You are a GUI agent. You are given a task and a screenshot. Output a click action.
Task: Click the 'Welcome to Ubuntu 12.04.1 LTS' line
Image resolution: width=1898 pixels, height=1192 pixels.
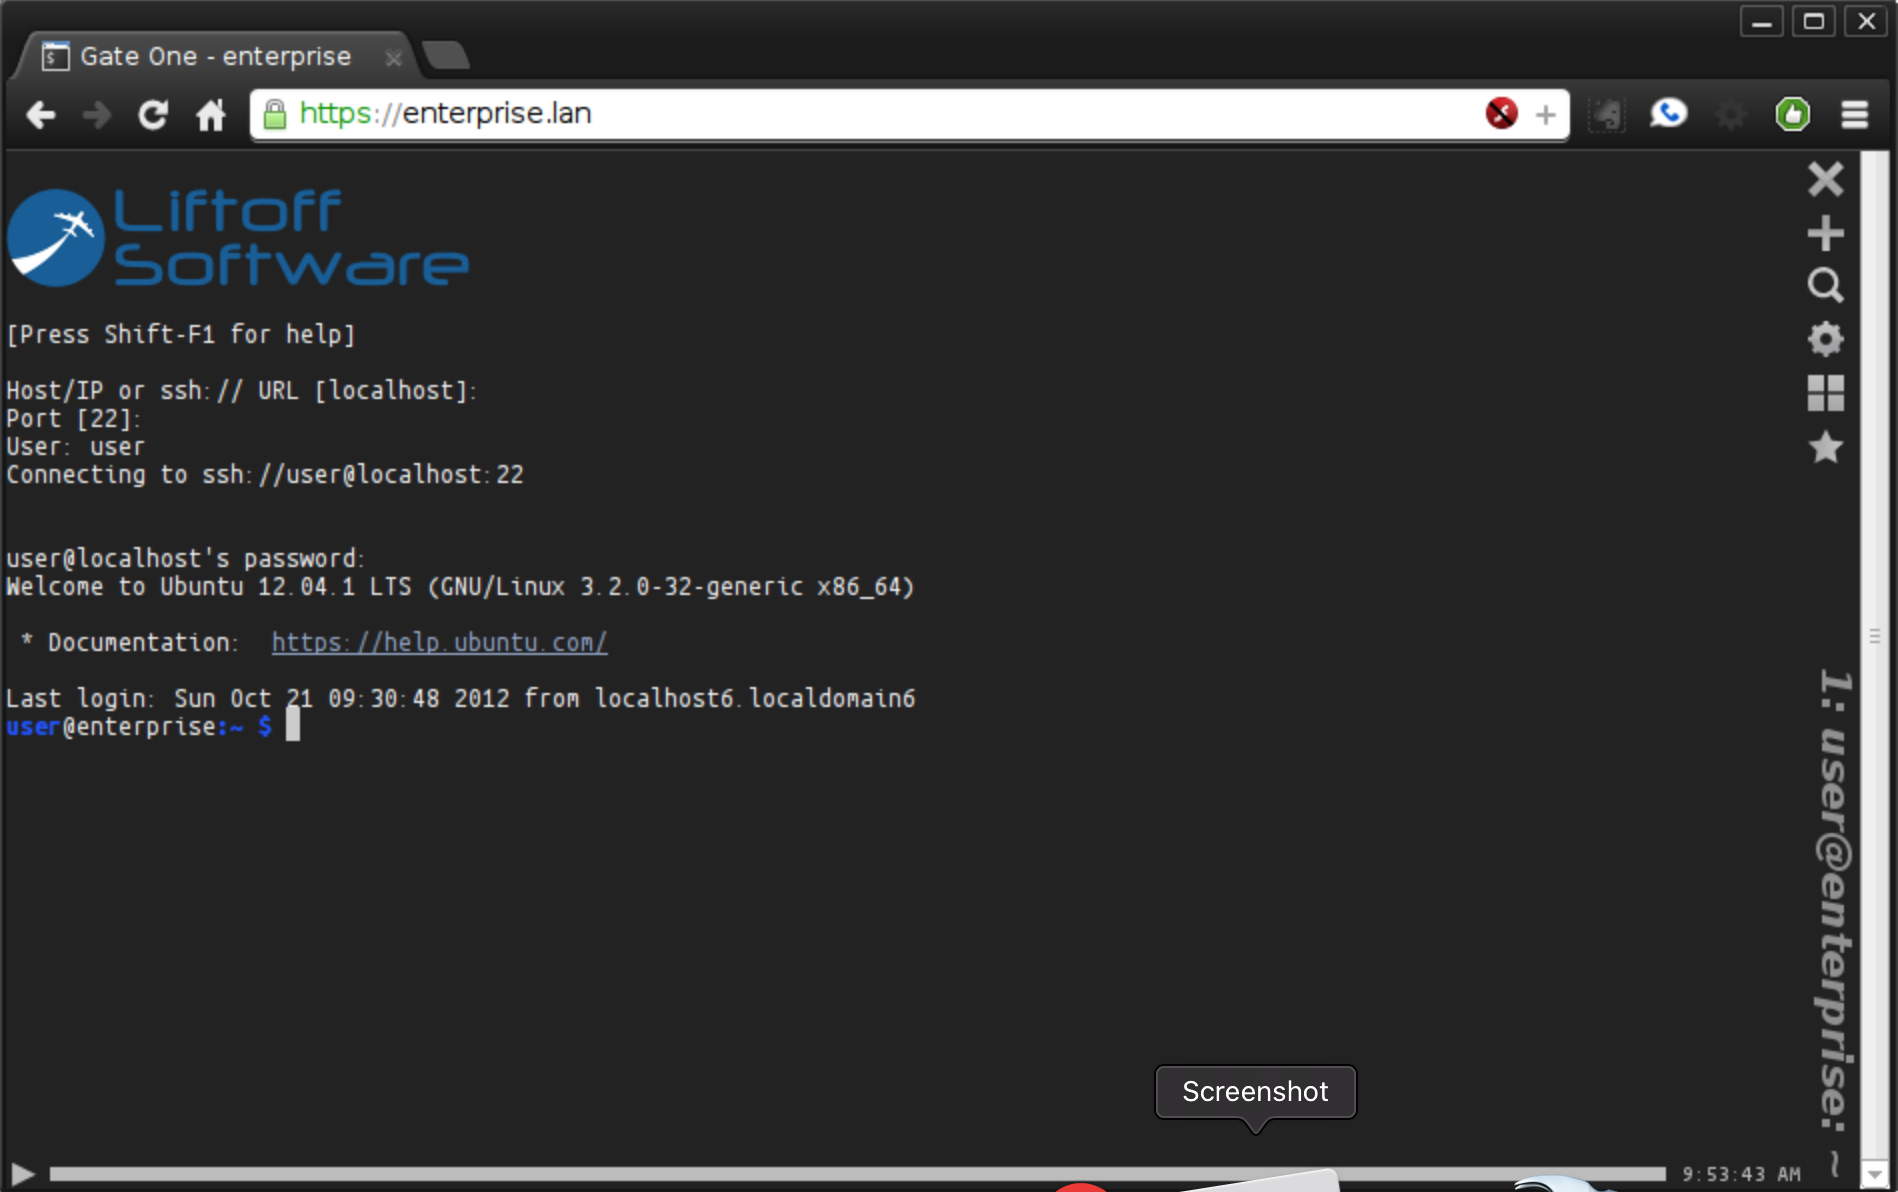(460, 587)
